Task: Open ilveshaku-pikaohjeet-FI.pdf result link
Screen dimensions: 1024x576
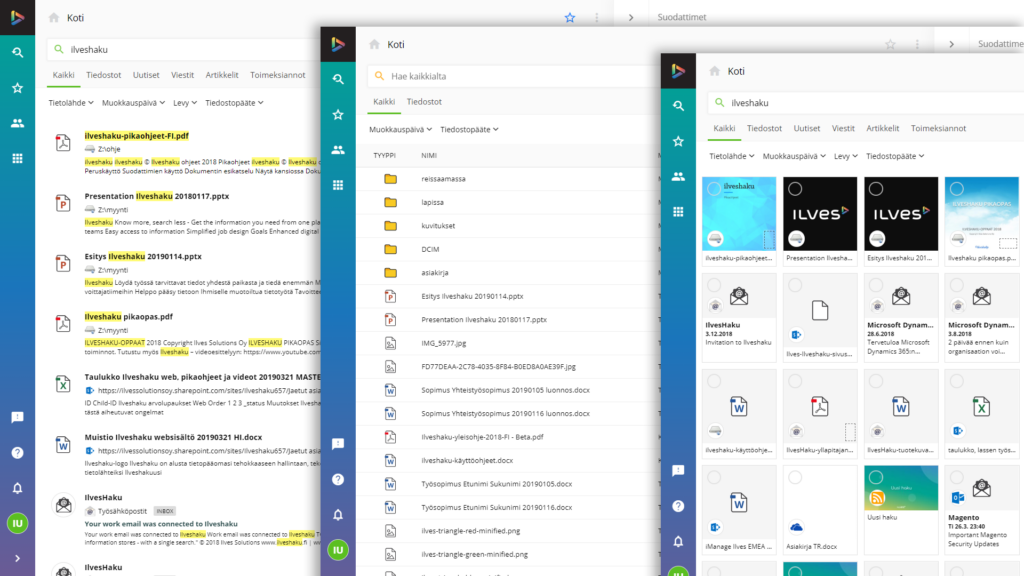Action: point(136,136)
